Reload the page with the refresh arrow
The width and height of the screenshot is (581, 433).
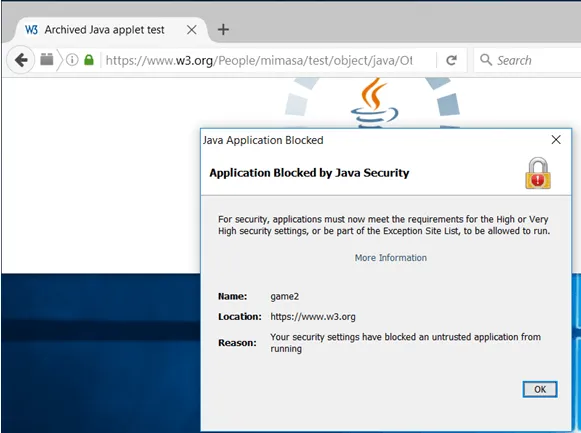[x=451, y=60]
